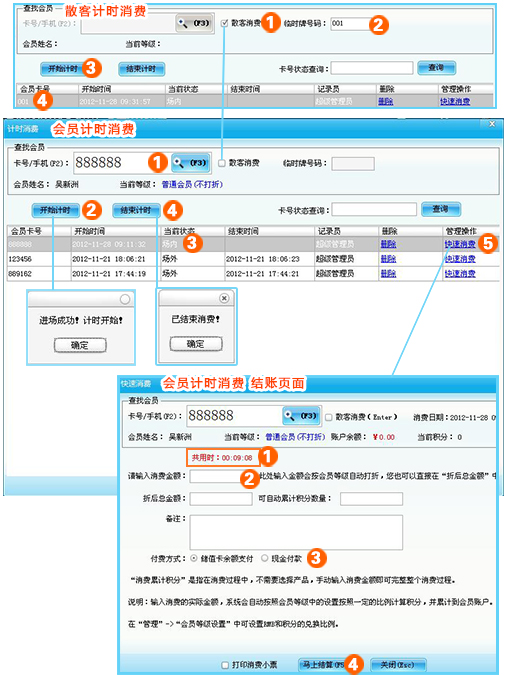The width and height of the screenshot is (505, 675).
Task: Click search (F3) icon in 散客计时消费 panel
Action: tap(194, 23)
